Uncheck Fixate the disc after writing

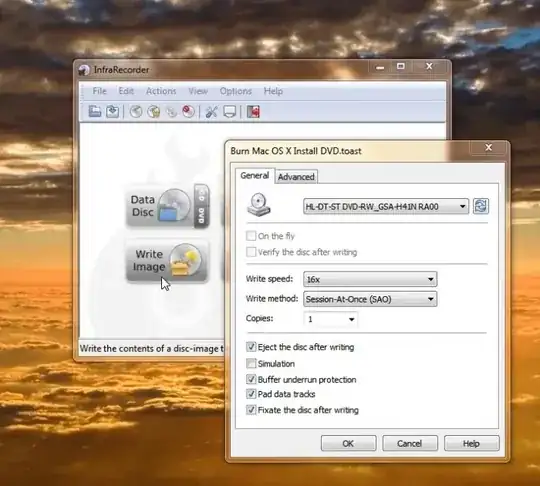(251, 410)
